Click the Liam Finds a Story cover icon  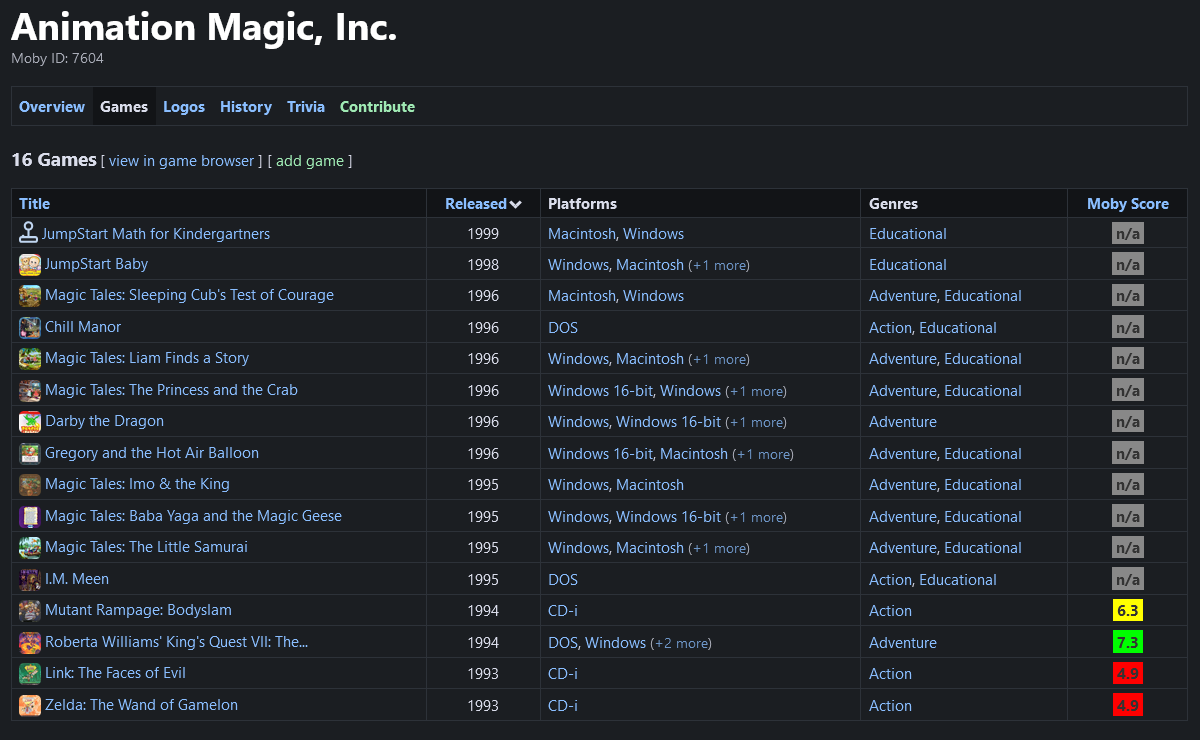tap(30, 358)
